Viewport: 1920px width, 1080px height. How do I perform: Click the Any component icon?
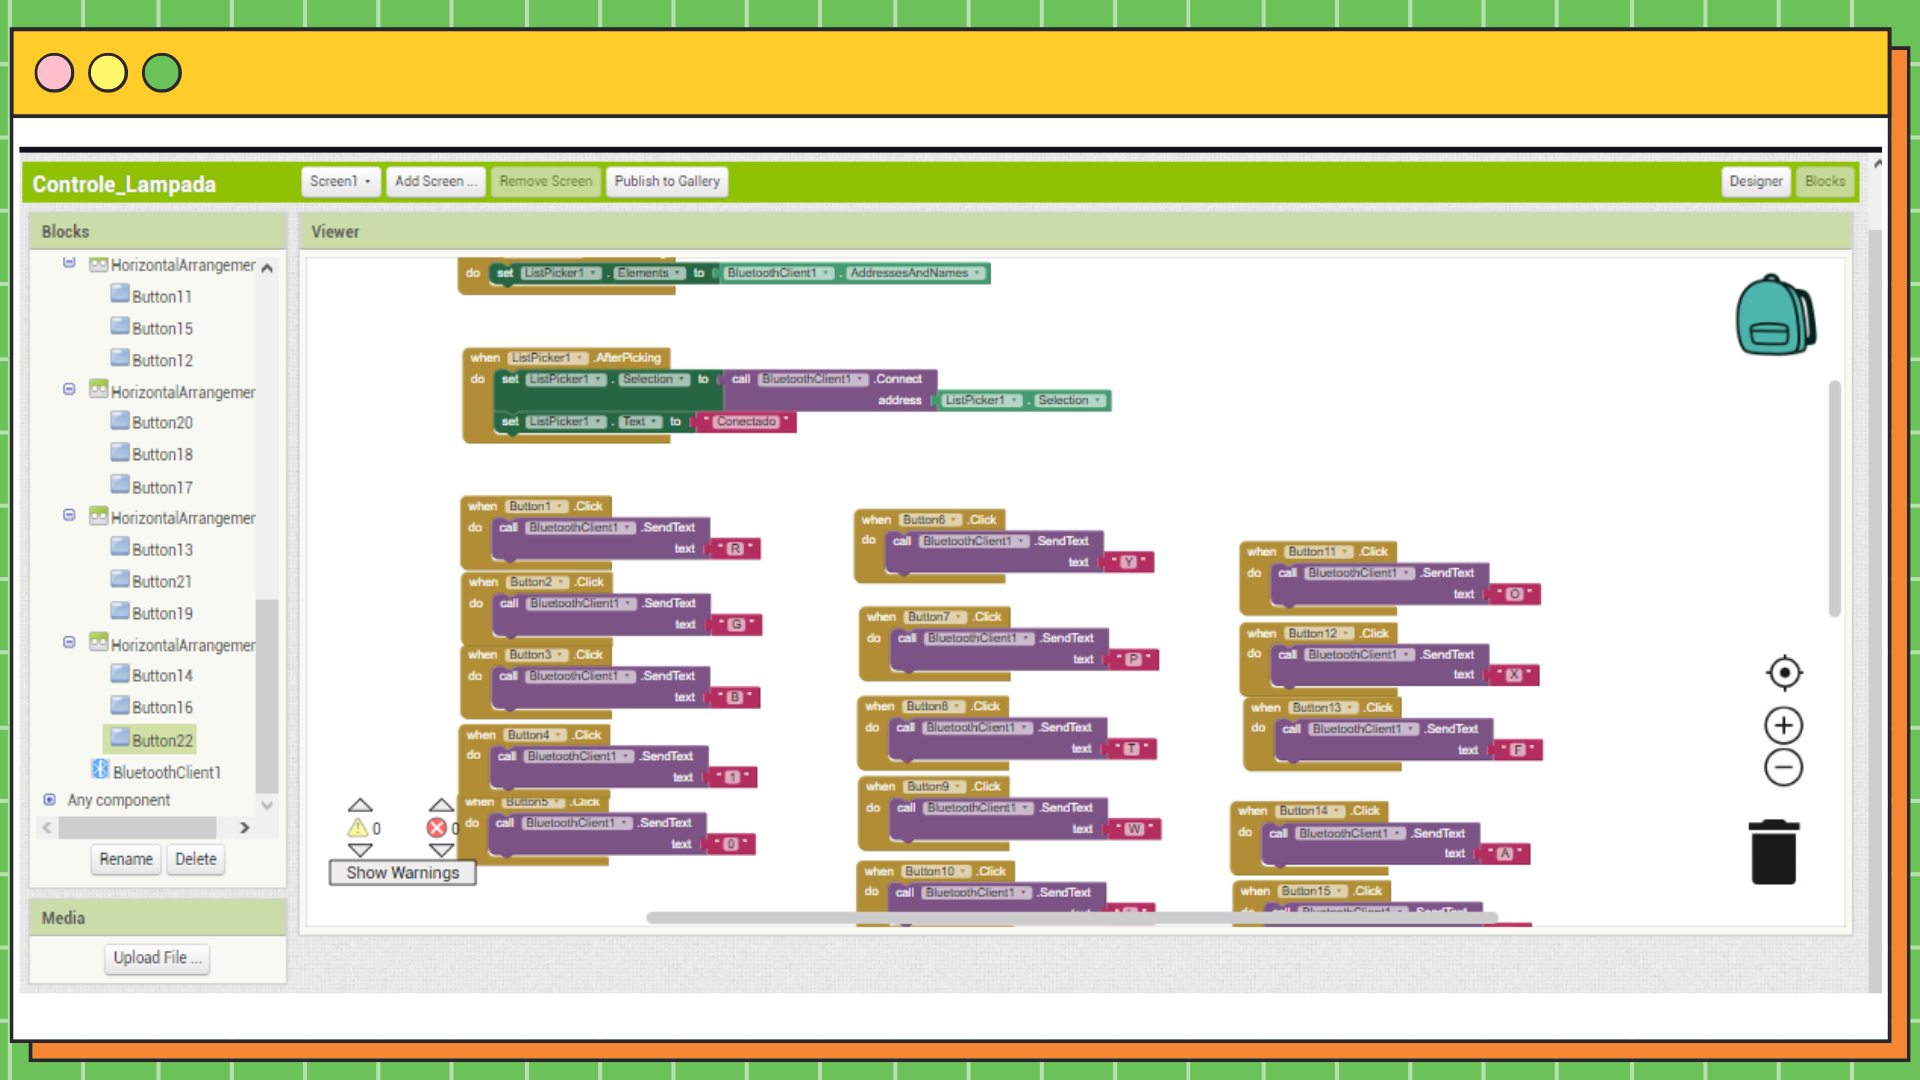[x=49, y=800]
